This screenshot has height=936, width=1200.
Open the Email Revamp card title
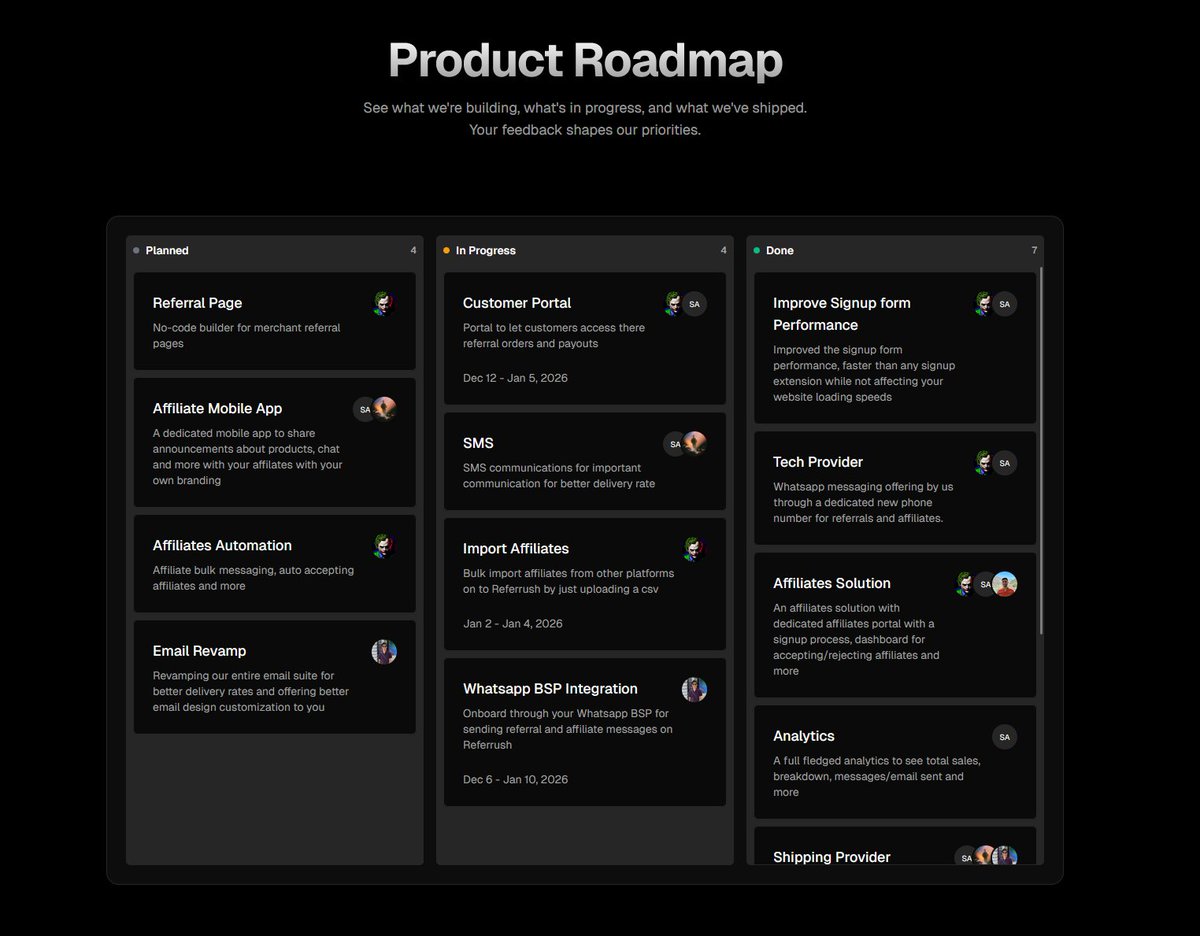[x=199, y=651]
